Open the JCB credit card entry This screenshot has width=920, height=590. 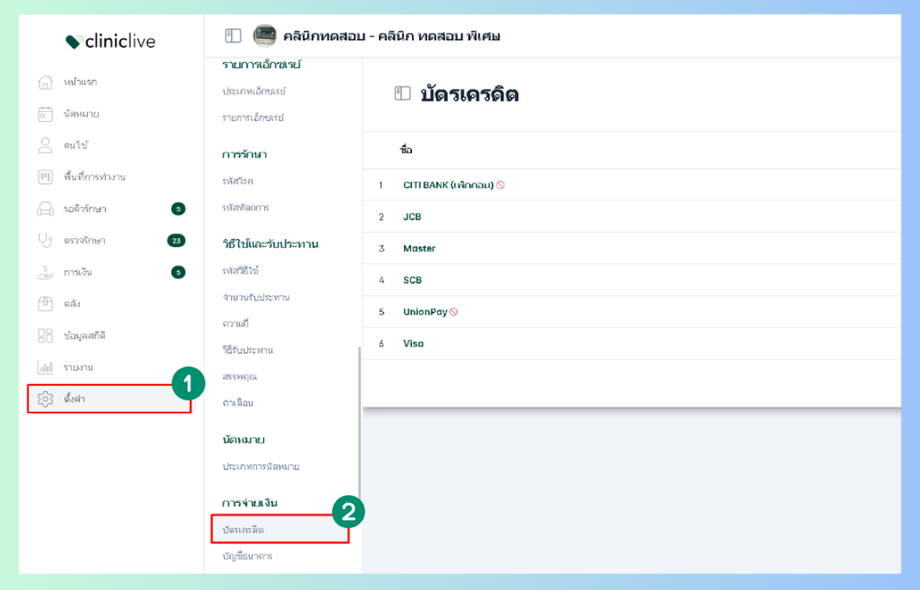(x=412, y=217)
